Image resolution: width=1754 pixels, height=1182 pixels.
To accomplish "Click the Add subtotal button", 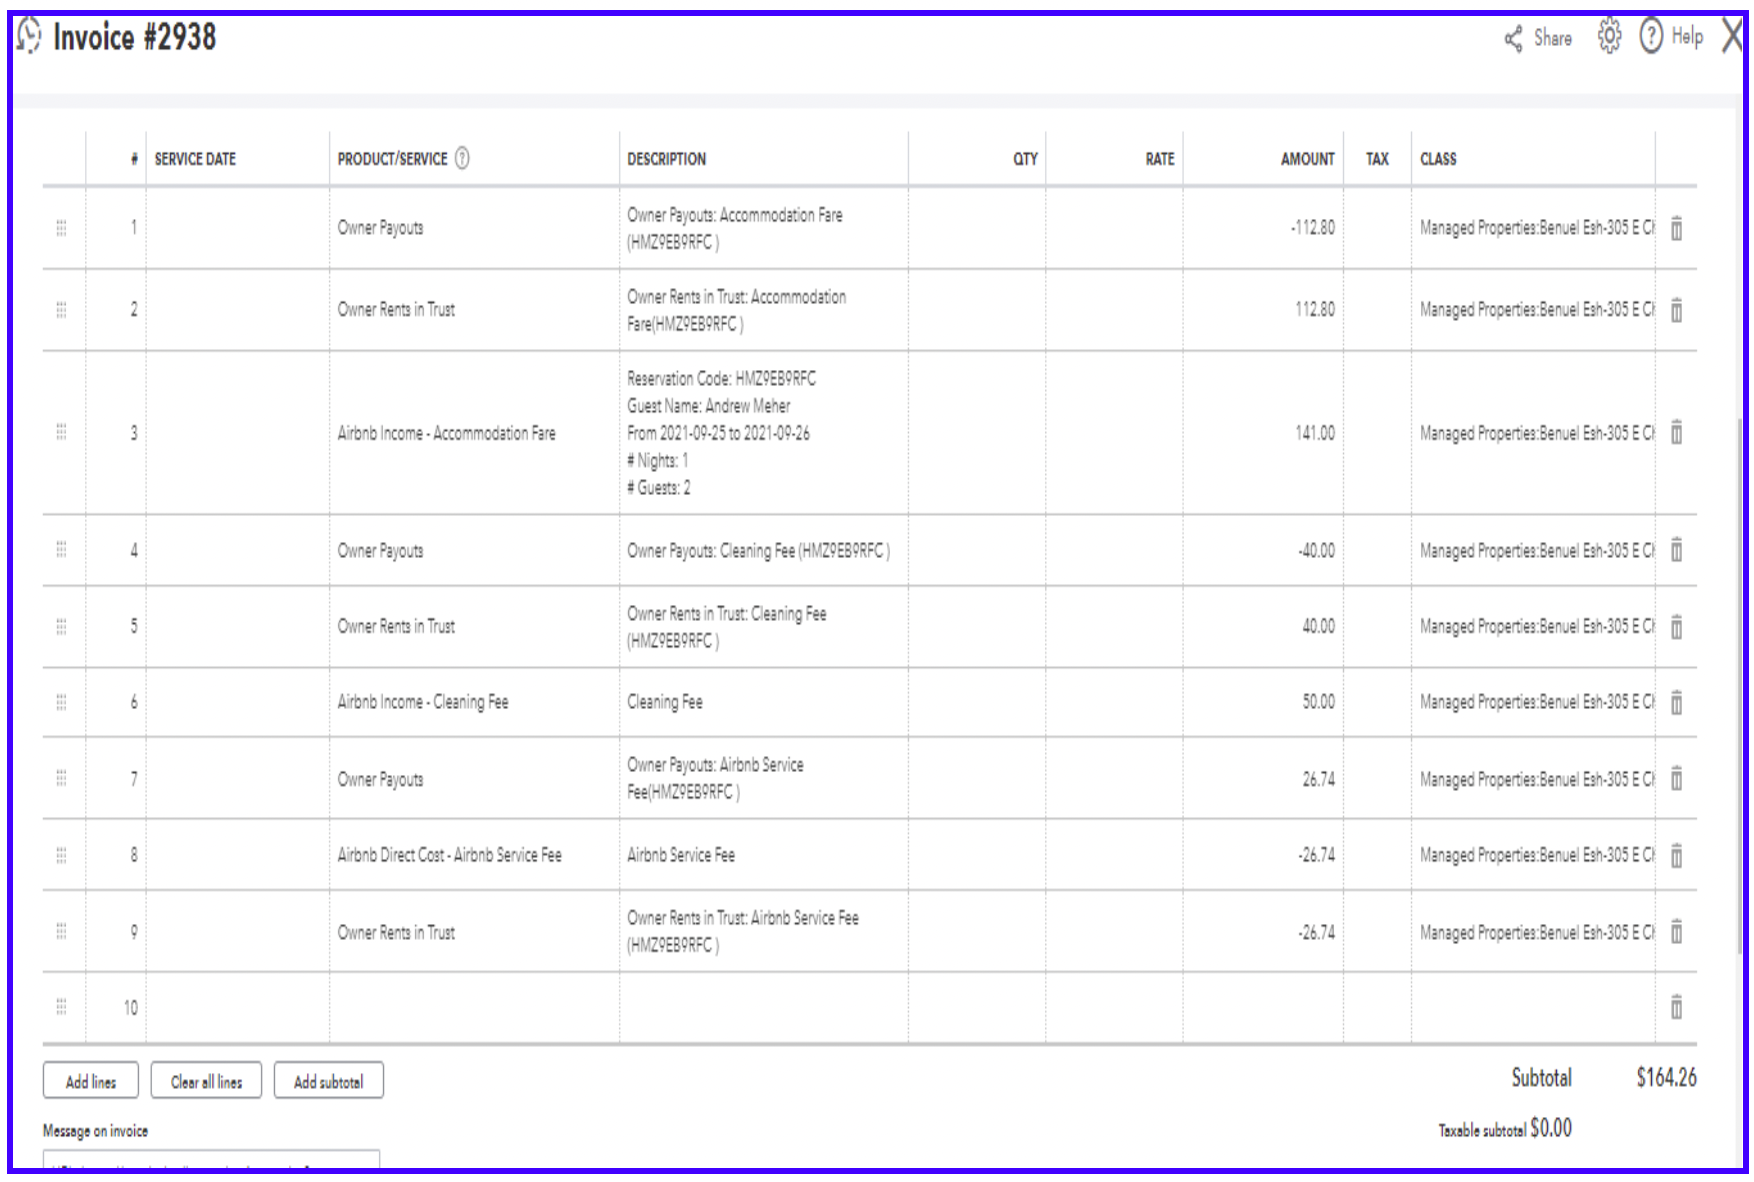I will pyautogui.click(x=328, y=1081).
